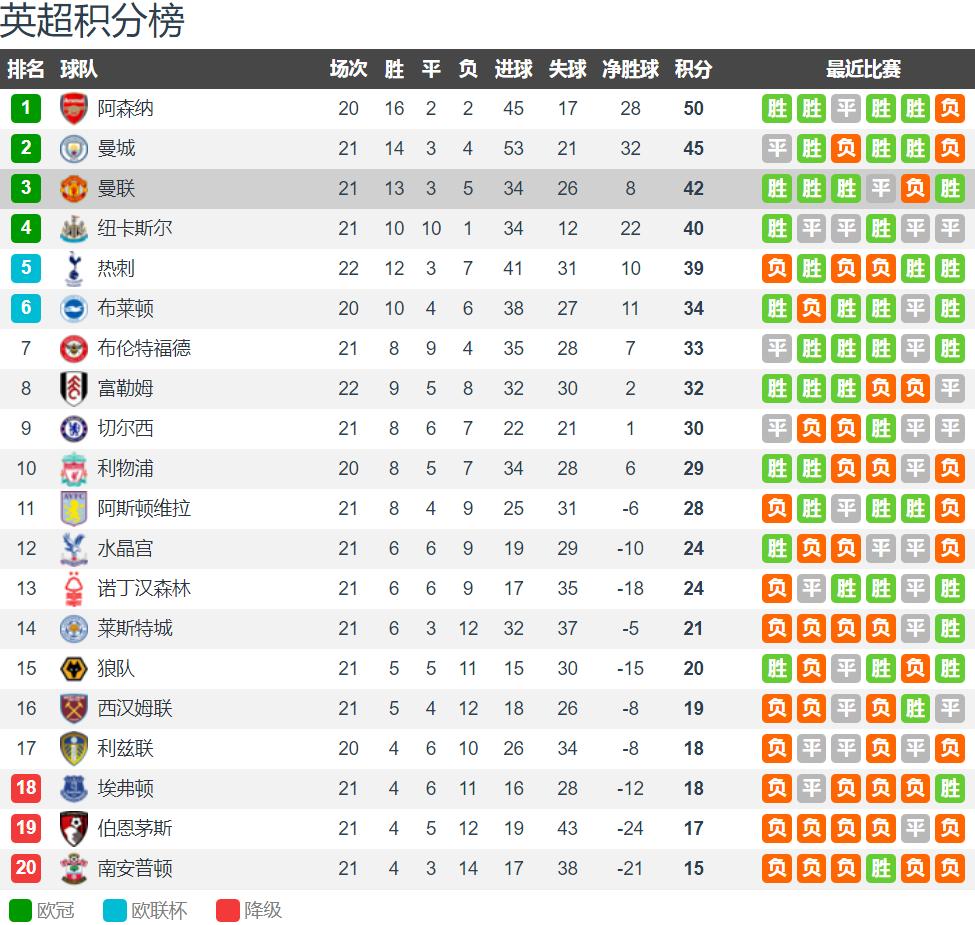Sort table by 净胜球 column header
This screenshot has width=975, height=925.
click(630, 69)
